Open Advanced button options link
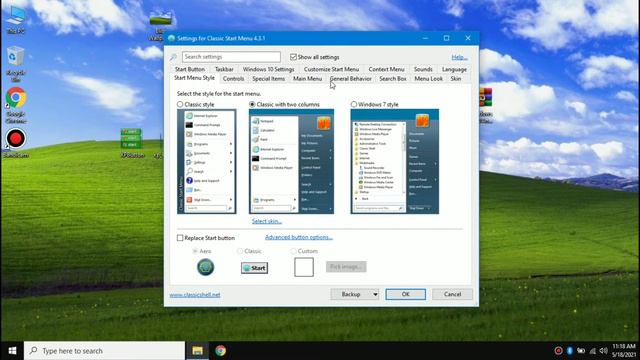The image size is (640, 360). tap(299, 237)
